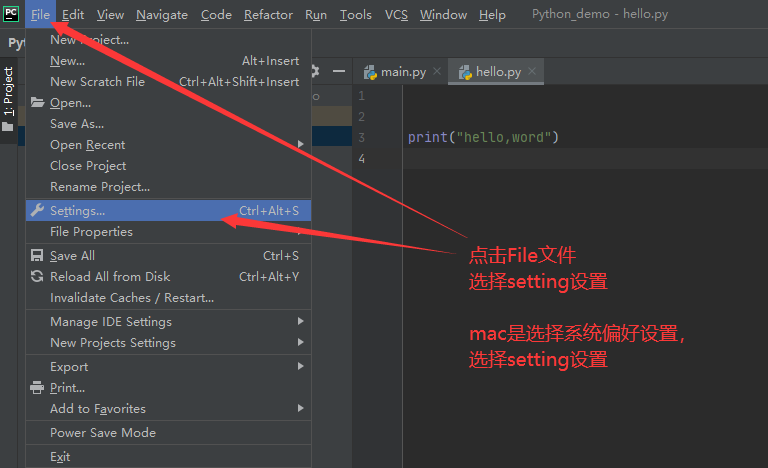Viewport: 768px width, 468px height.
Task: Click the hello.py Python file icon
Action: (x=465, y=72)
